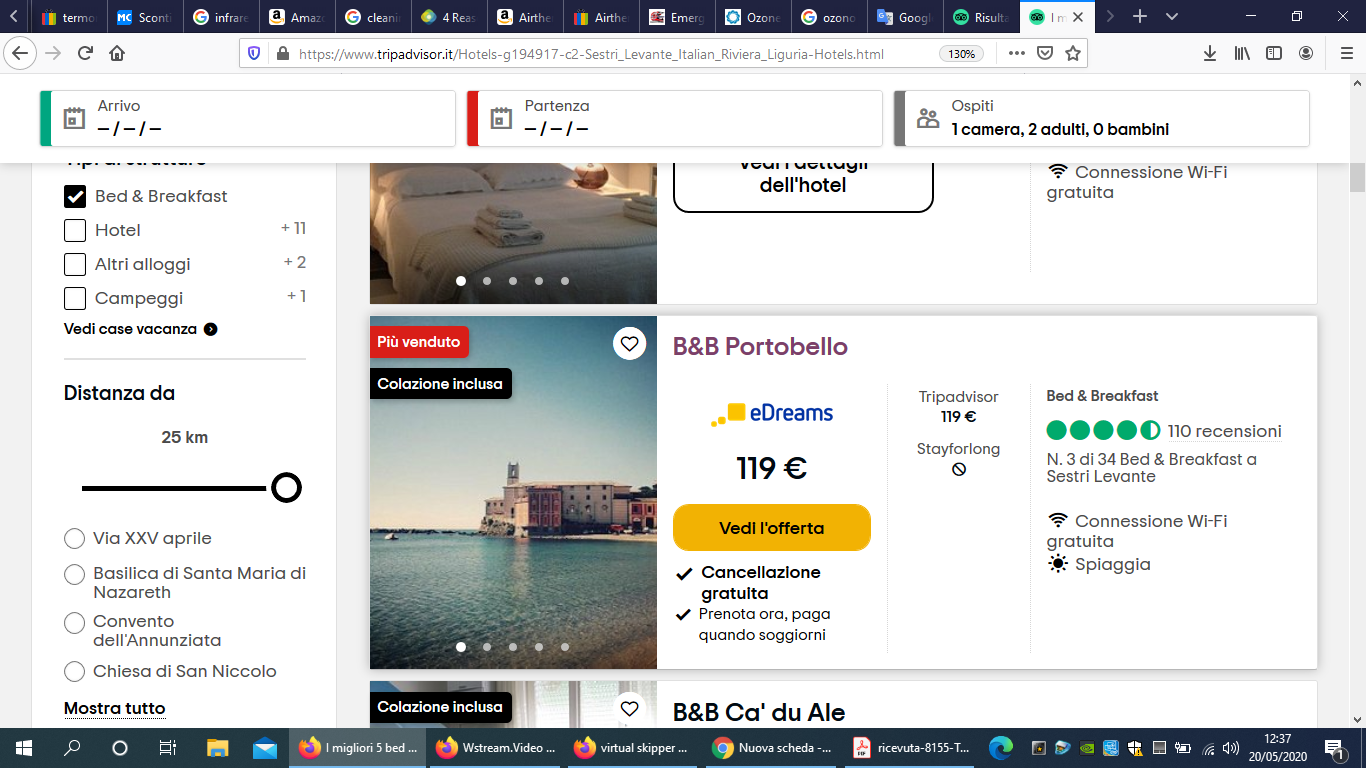
Task: Open Windows taskbar search
Action: tap(72, 747)
